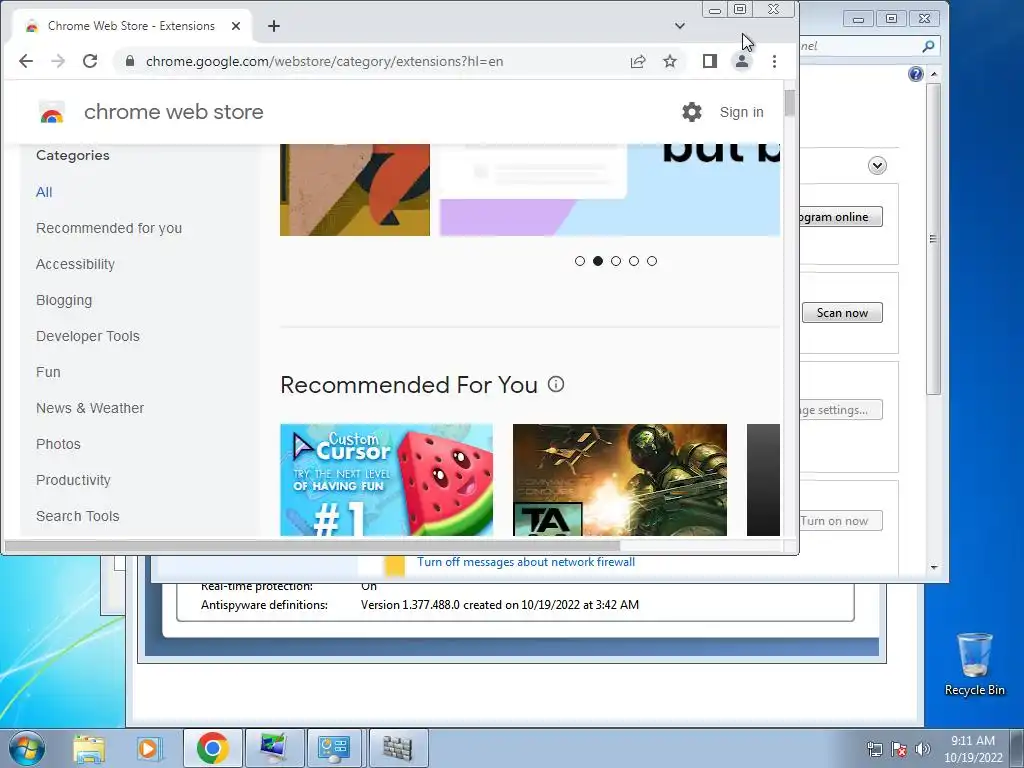
Task: Open Chrome side panel
Action: [710, 61]
